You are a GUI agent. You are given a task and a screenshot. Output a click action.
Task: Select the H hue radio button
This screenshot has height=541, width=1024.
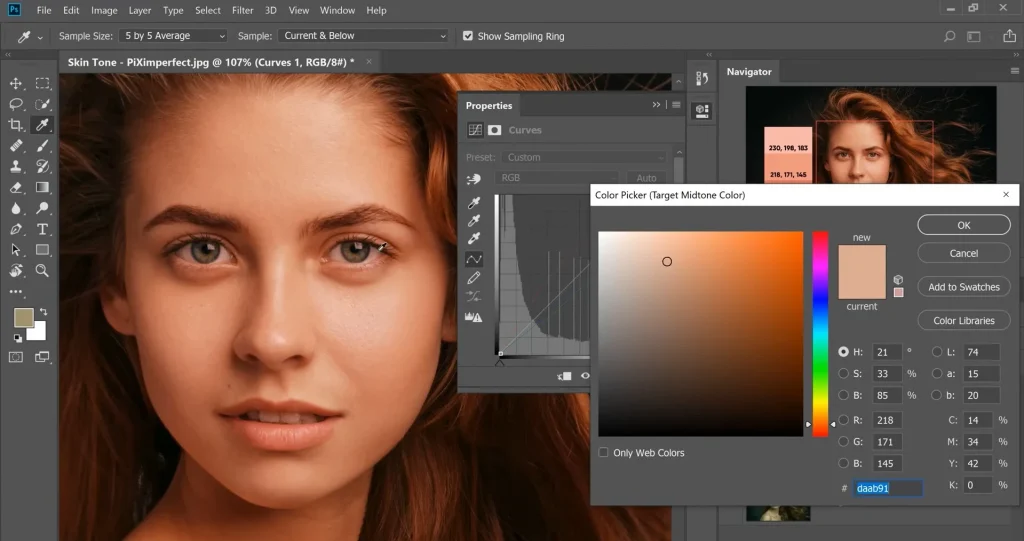pyautogui.click(x=844, y=352)
